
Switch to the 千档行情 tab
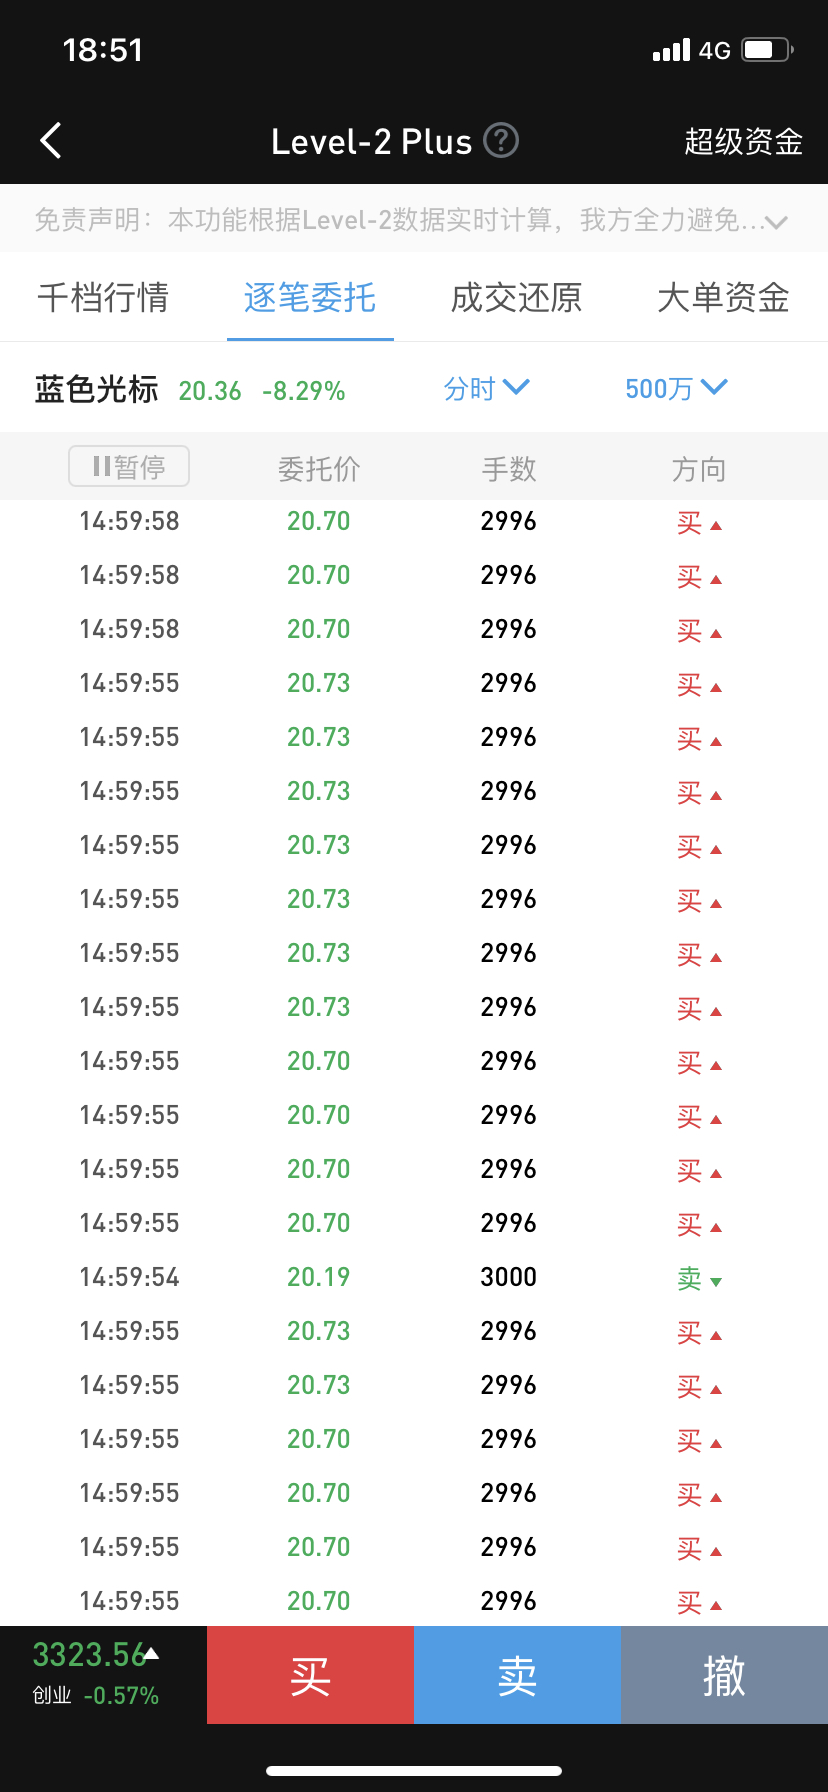(x=103, y=298)
